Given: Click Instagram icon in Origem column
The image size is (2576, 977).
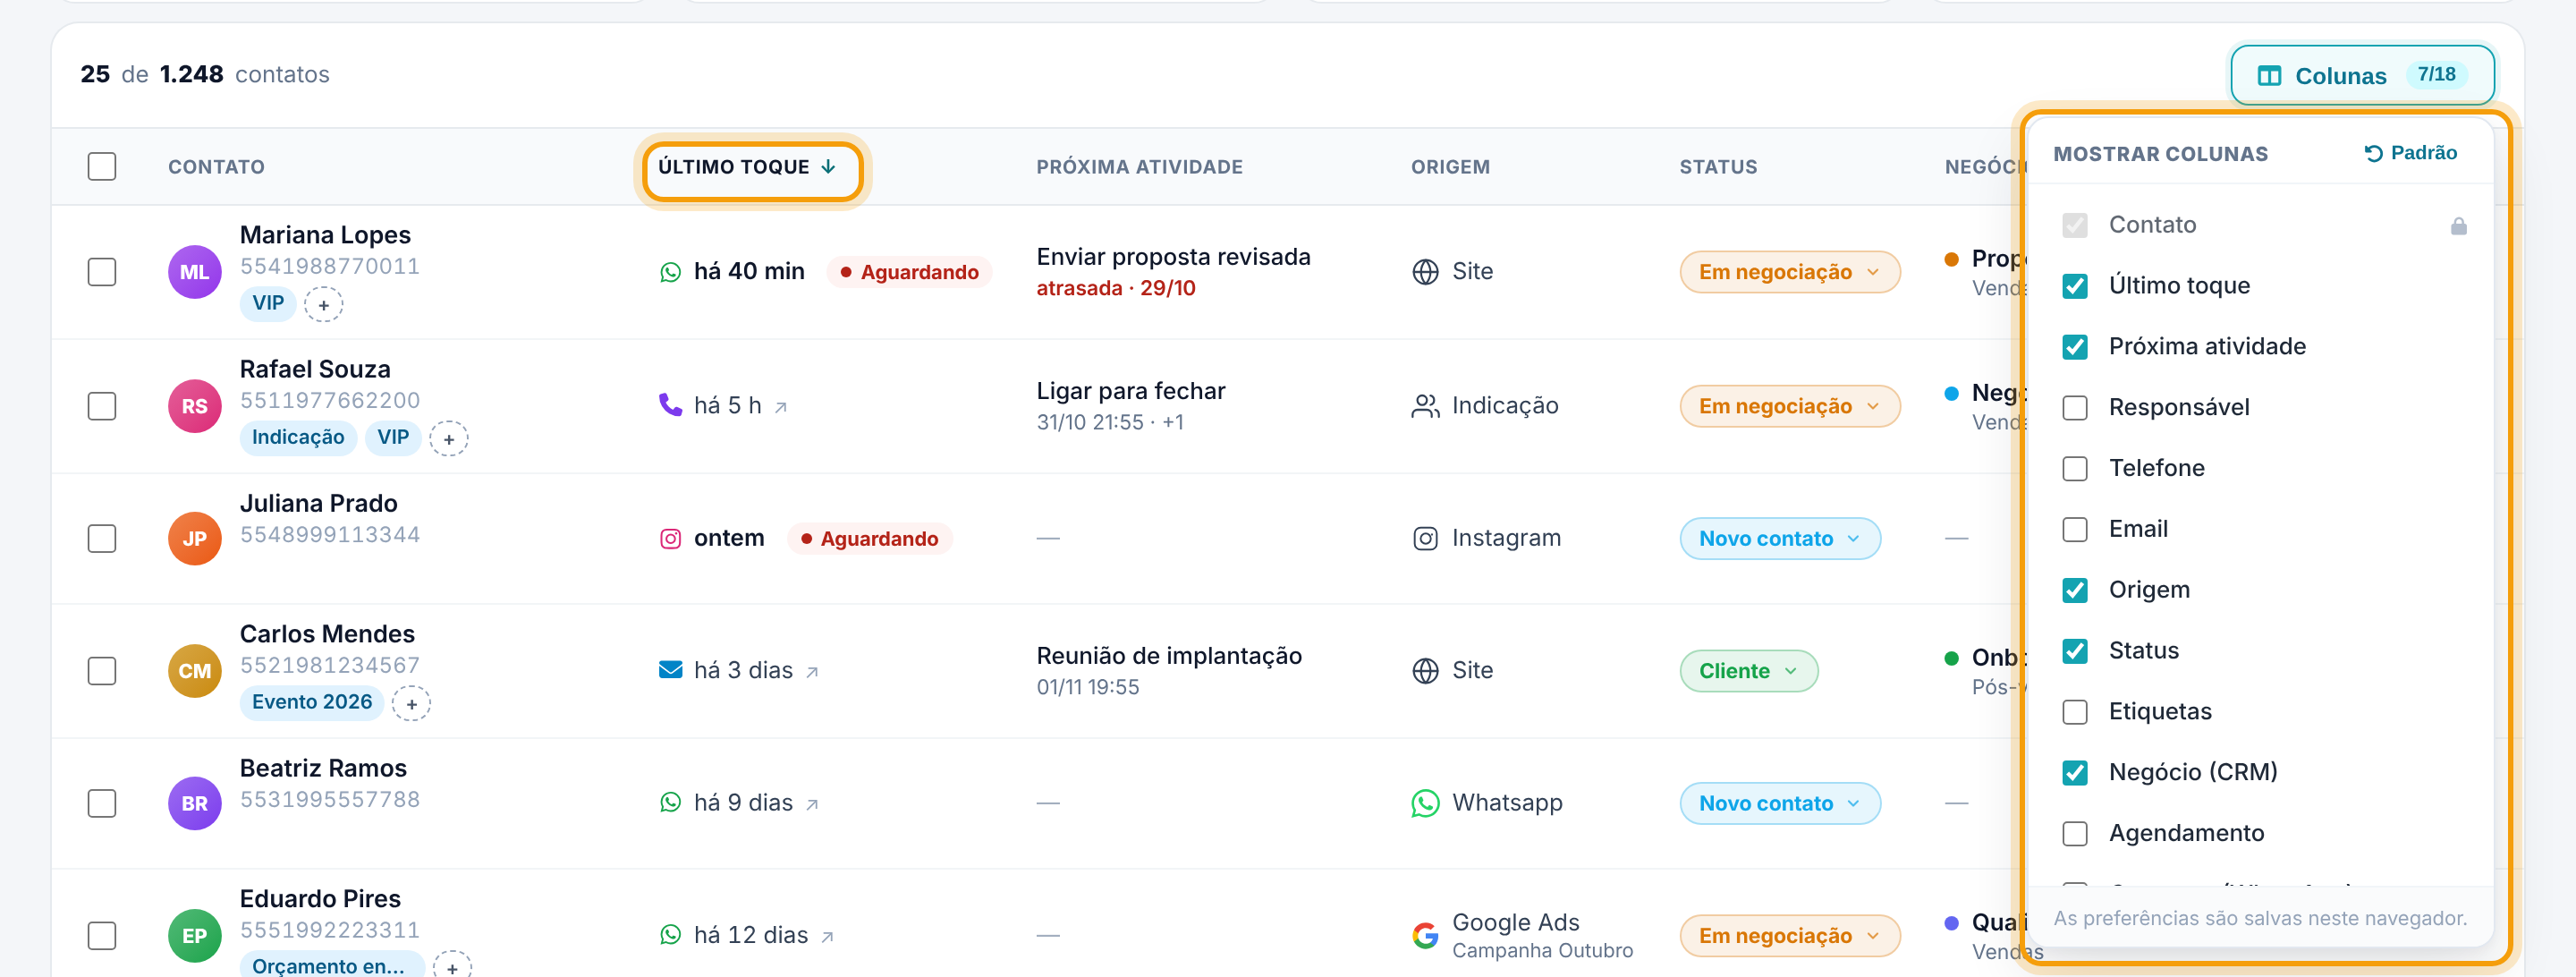Looking at the screenshot, I should [x=1425, y=539].
